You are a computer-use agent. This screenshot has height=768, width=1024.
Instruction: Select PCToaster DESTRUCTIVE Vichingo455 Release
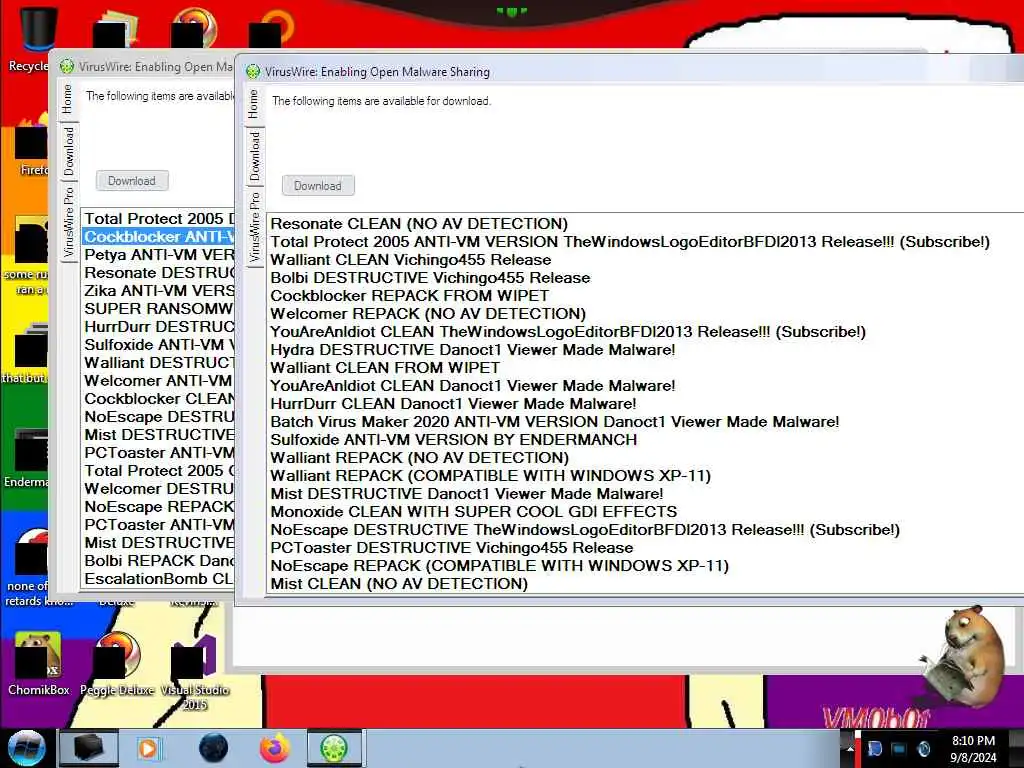452,547
